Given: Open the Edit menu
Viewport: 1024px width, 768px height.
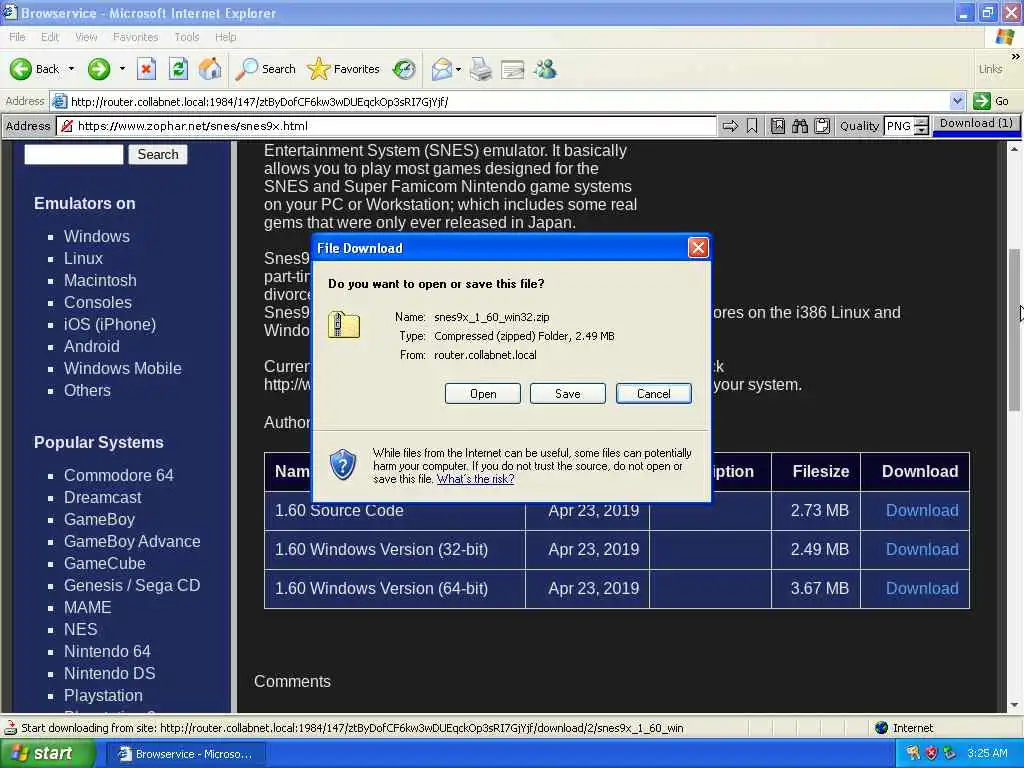Looking at the screenshot, I should click(x=50, y=37).
